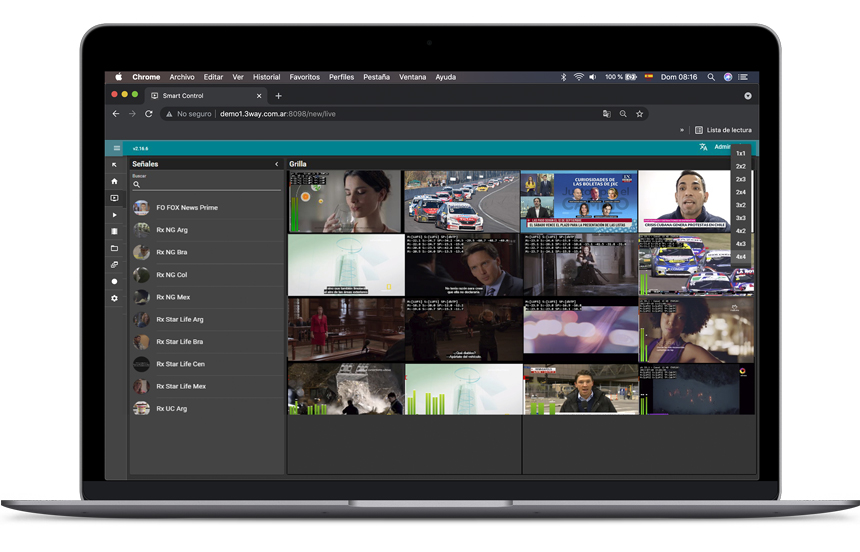Click the race cars video thumbnail

point(462,201)
